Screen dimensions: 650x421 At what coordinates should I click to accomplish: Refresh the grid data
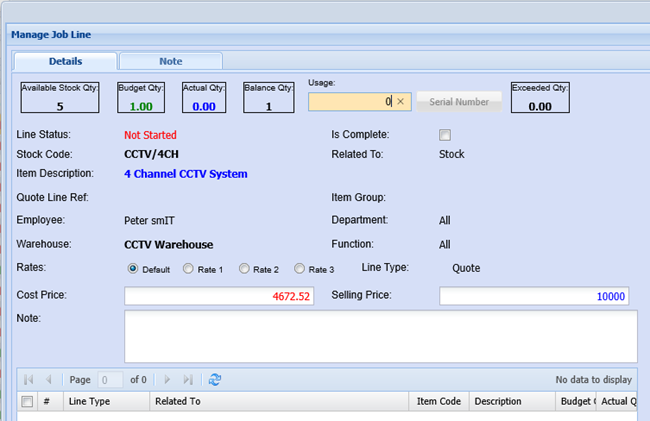tap(215, 380)
